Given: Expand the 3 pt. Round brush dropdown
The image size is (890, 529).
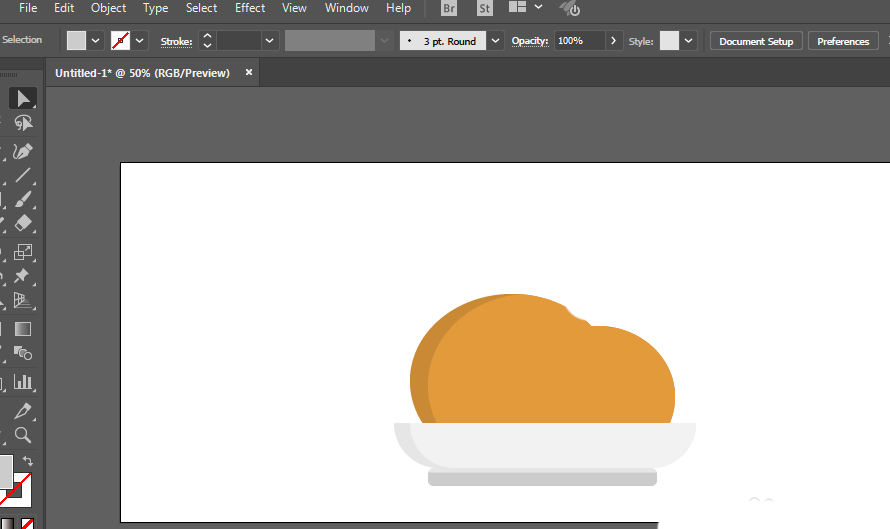Looking at the screenshot, I should pyautogui.click(x=496, y=41).
